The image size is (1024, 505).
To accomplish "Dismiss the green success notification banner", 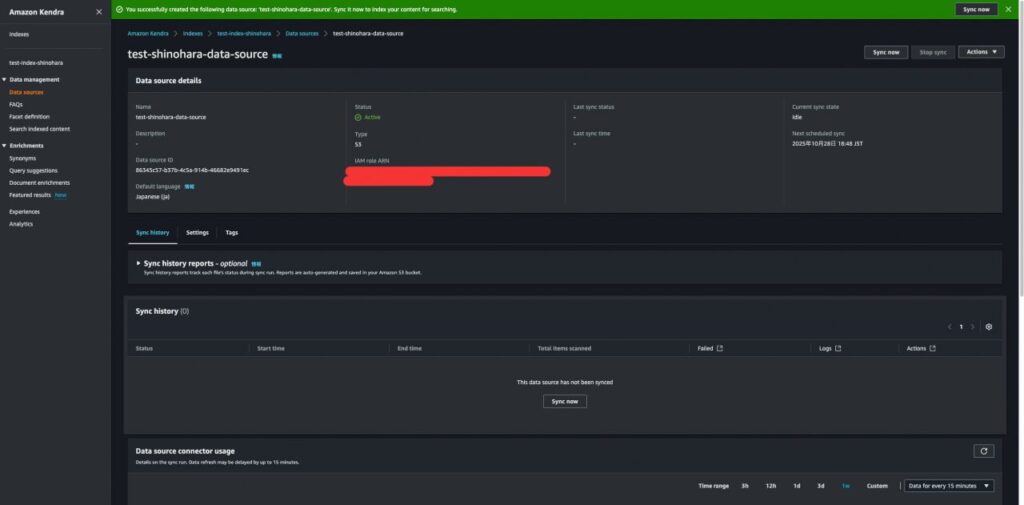I will 1010,9.
